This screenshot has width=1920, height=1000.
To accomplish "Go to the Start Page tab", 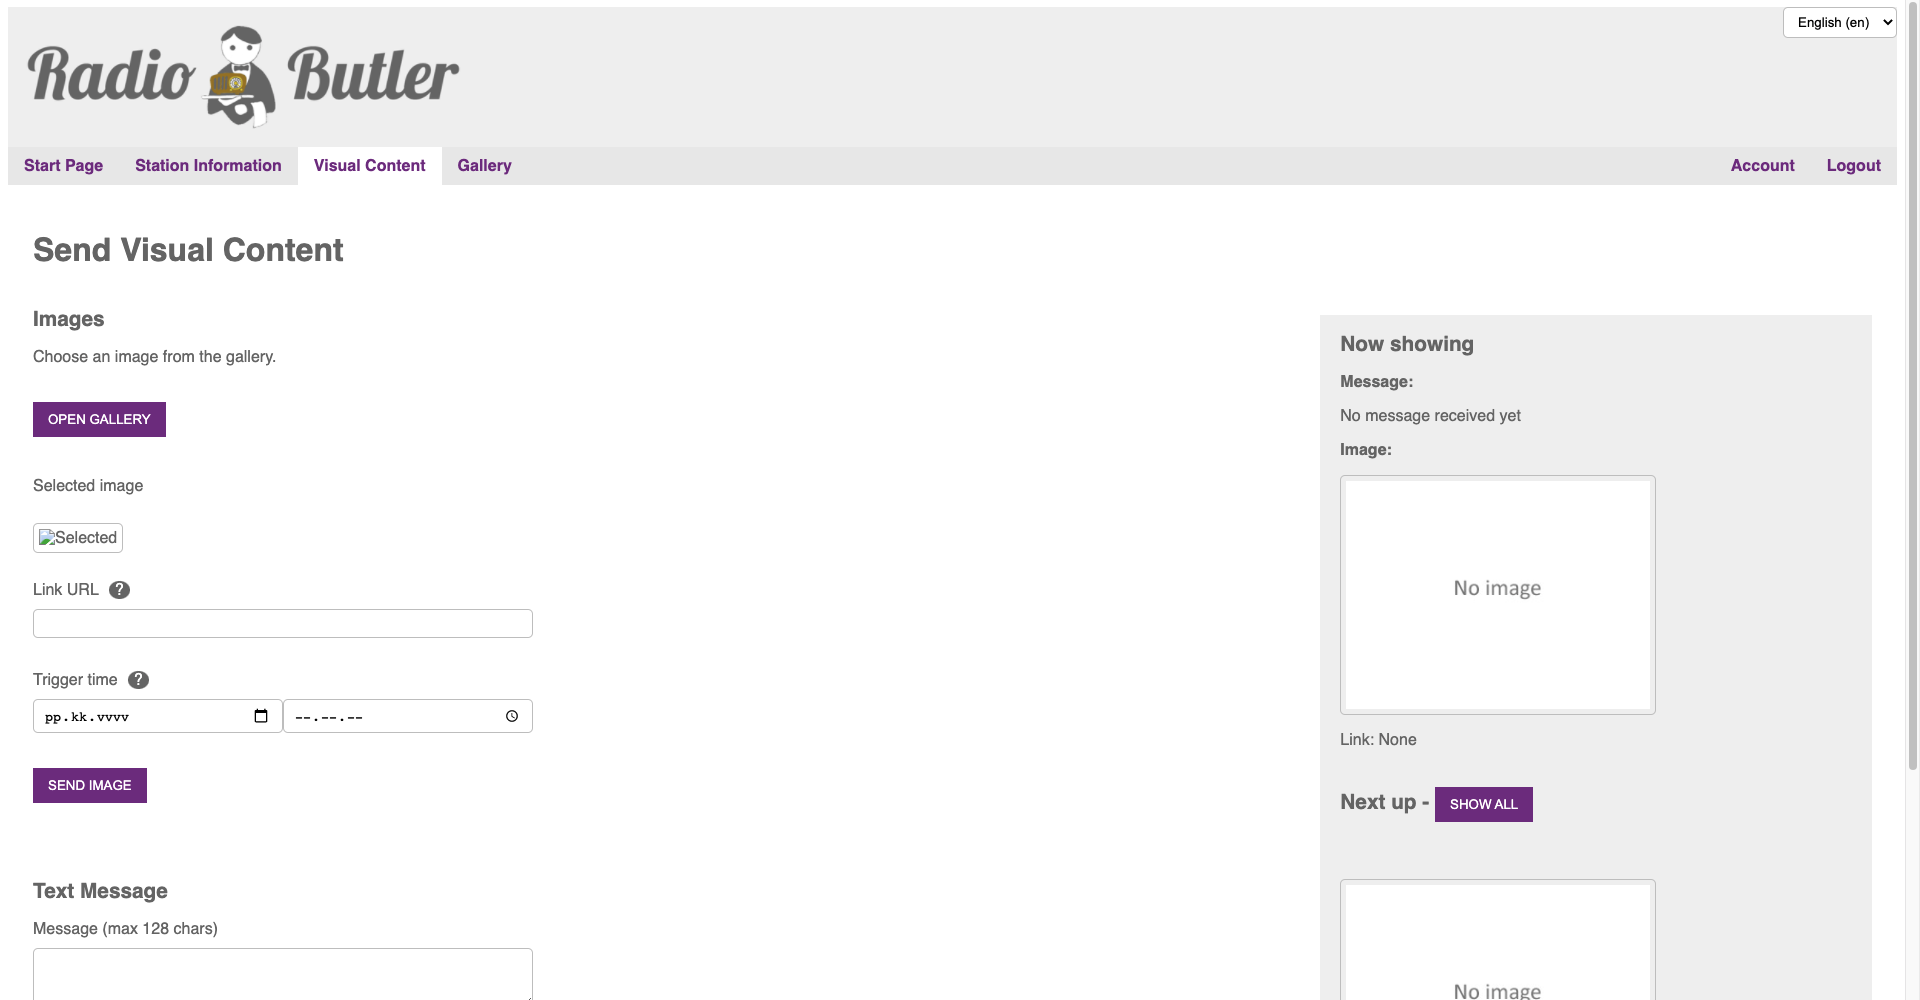I will (63, 166).
